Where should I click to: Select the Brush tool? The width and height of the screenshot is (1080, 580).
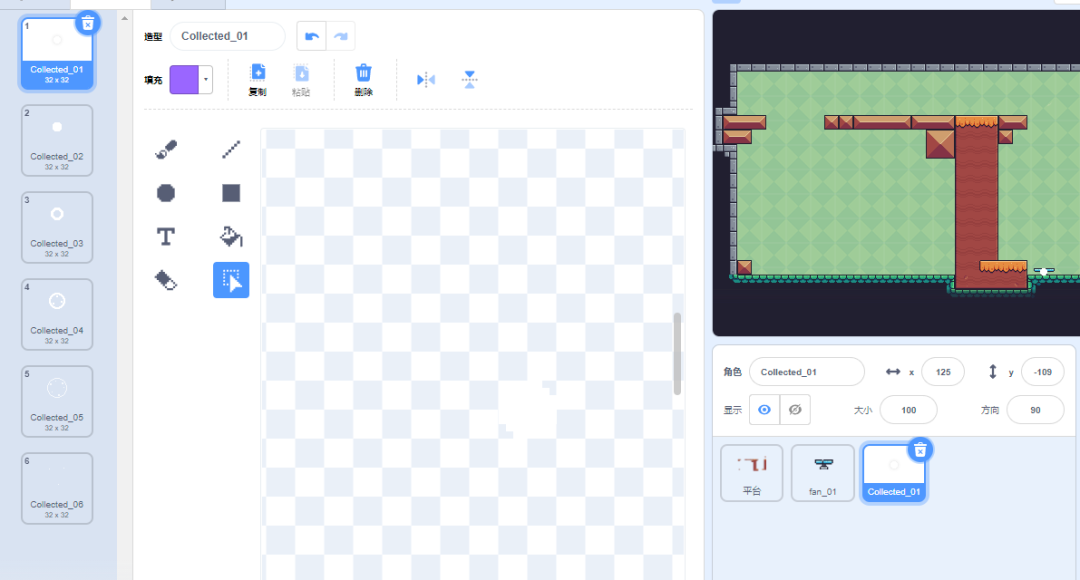166,150
